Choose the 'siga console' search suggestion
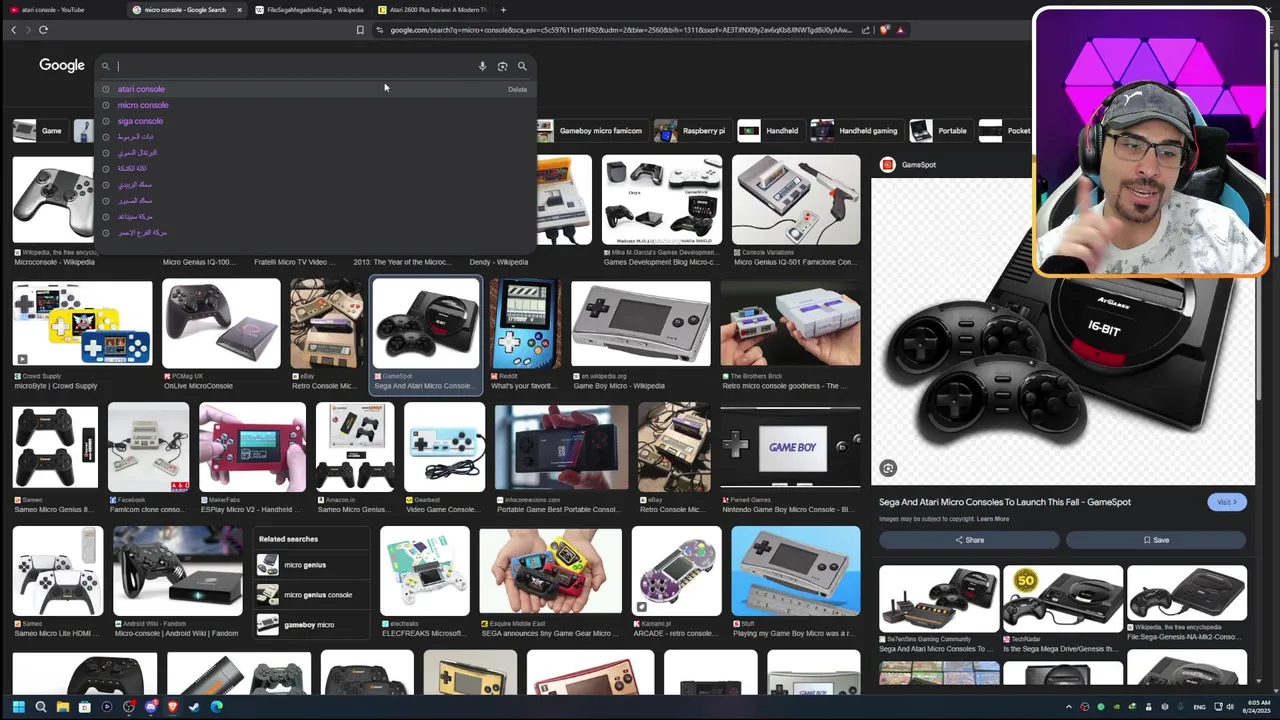Screen dimensions: 1280x720 tap(140, 121)
